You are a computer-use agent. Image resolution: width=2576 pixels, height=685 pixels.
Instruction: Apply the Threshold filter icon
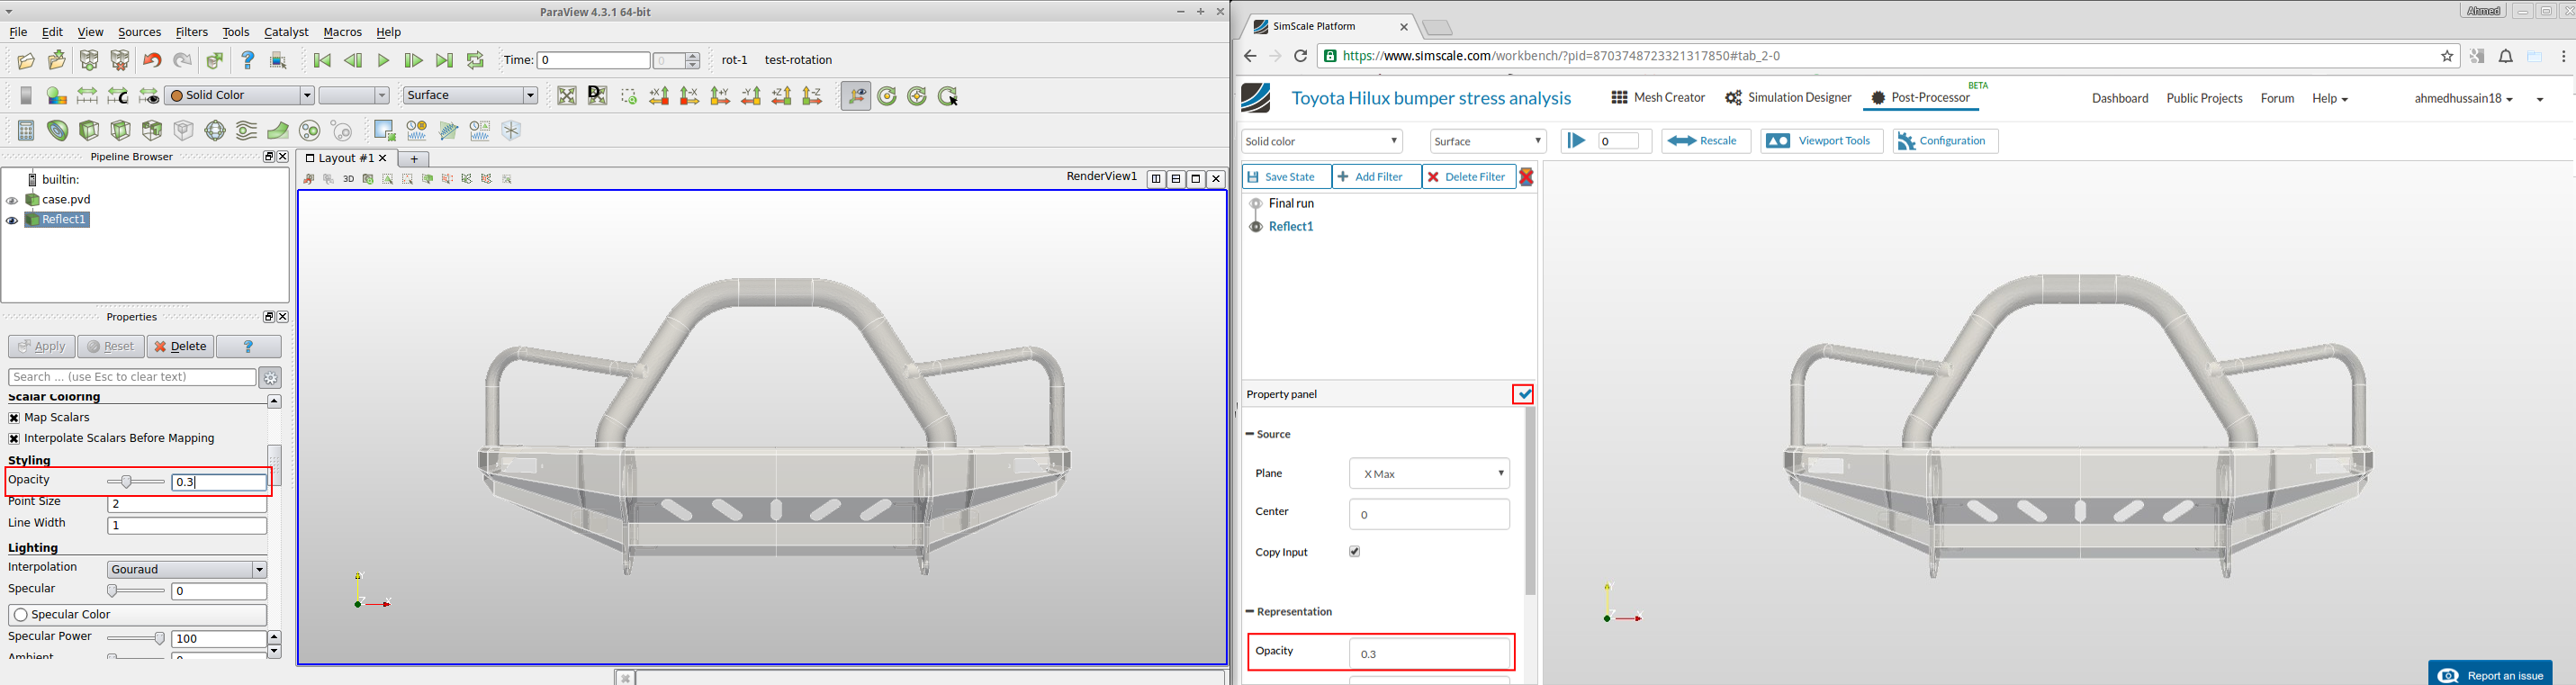click(x=152, y=130)
